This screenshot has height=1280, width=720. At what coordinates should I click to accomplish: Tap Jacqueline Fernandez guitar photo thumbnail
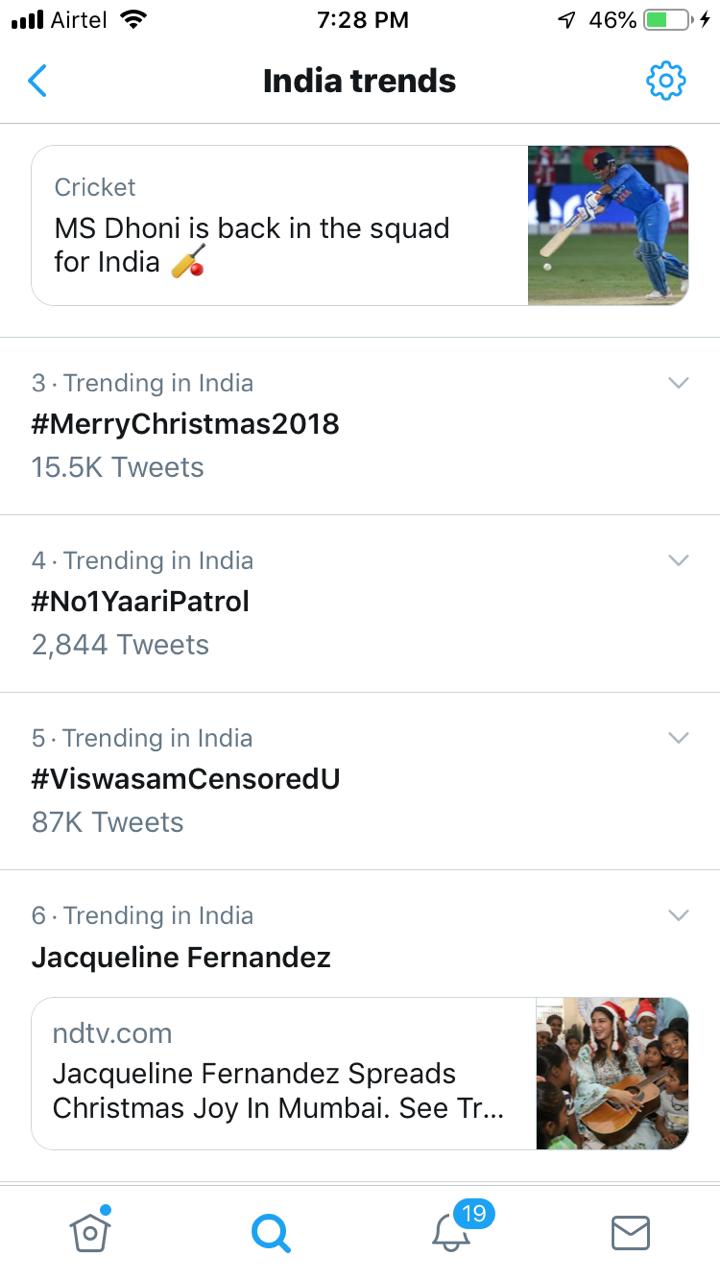(612, 1074)
